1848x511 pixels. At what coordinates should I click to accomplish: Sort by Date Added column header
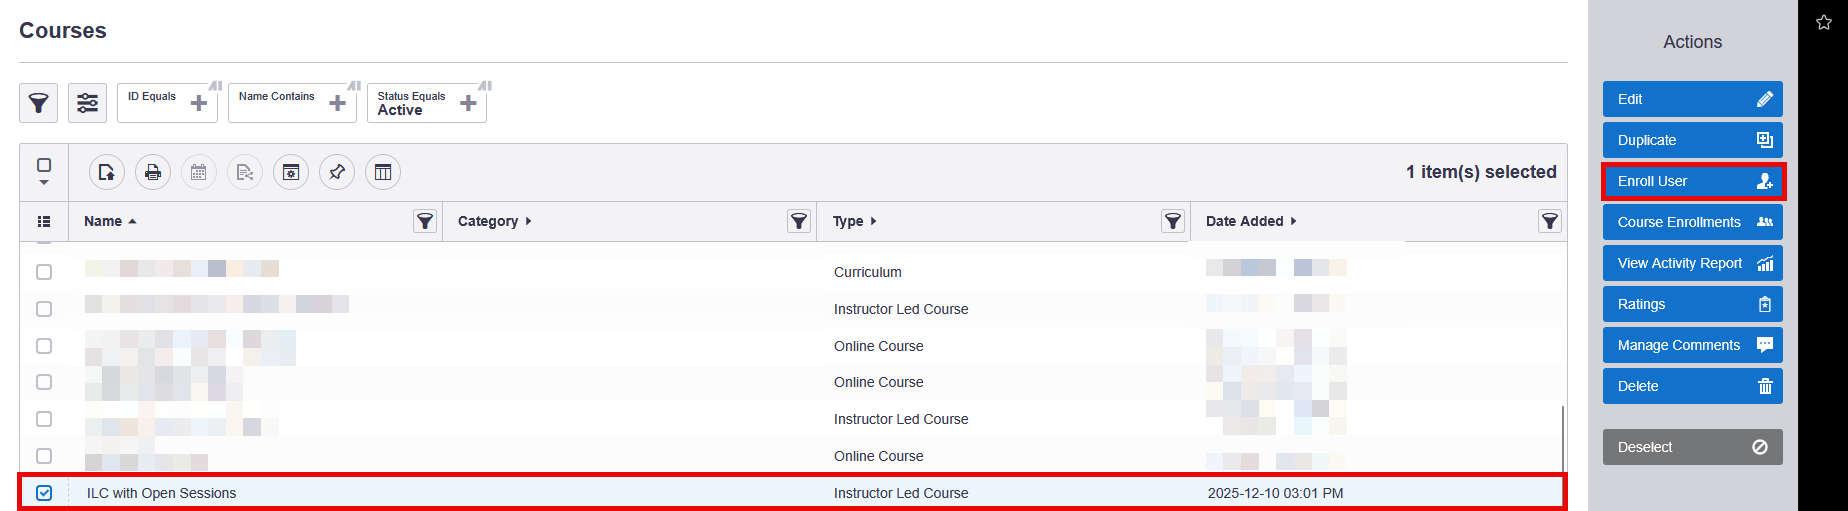pos(1251,221)
